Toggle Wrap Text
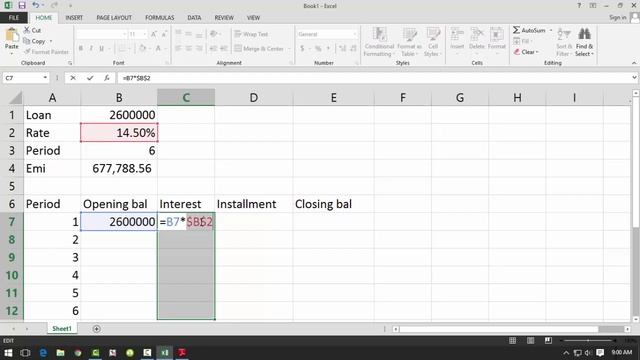This screenshot has width=640, height=360. [x=251, y=34]
